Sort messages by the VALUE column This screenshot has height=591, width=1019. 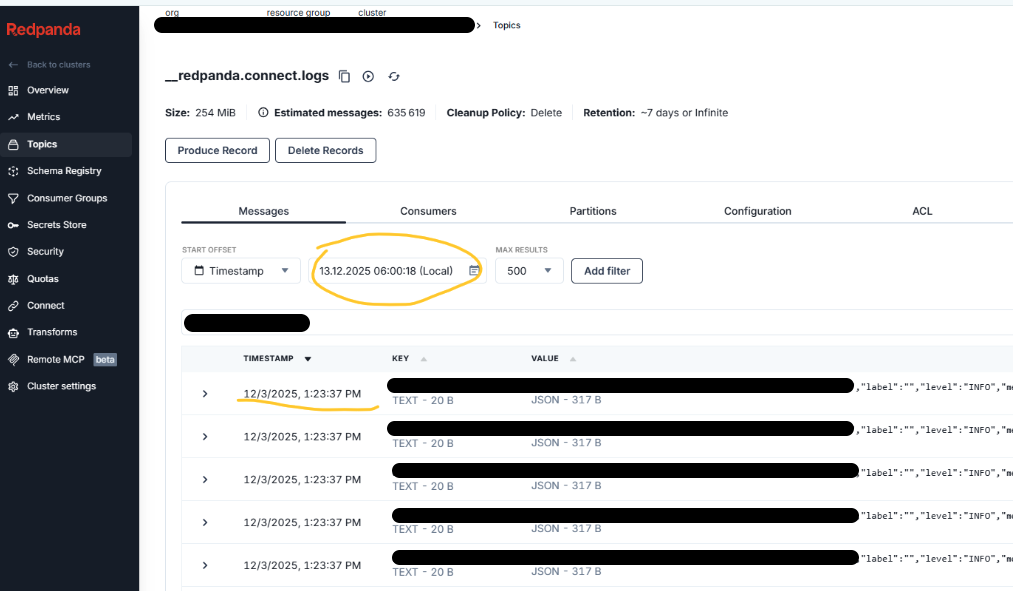(553, 358)
